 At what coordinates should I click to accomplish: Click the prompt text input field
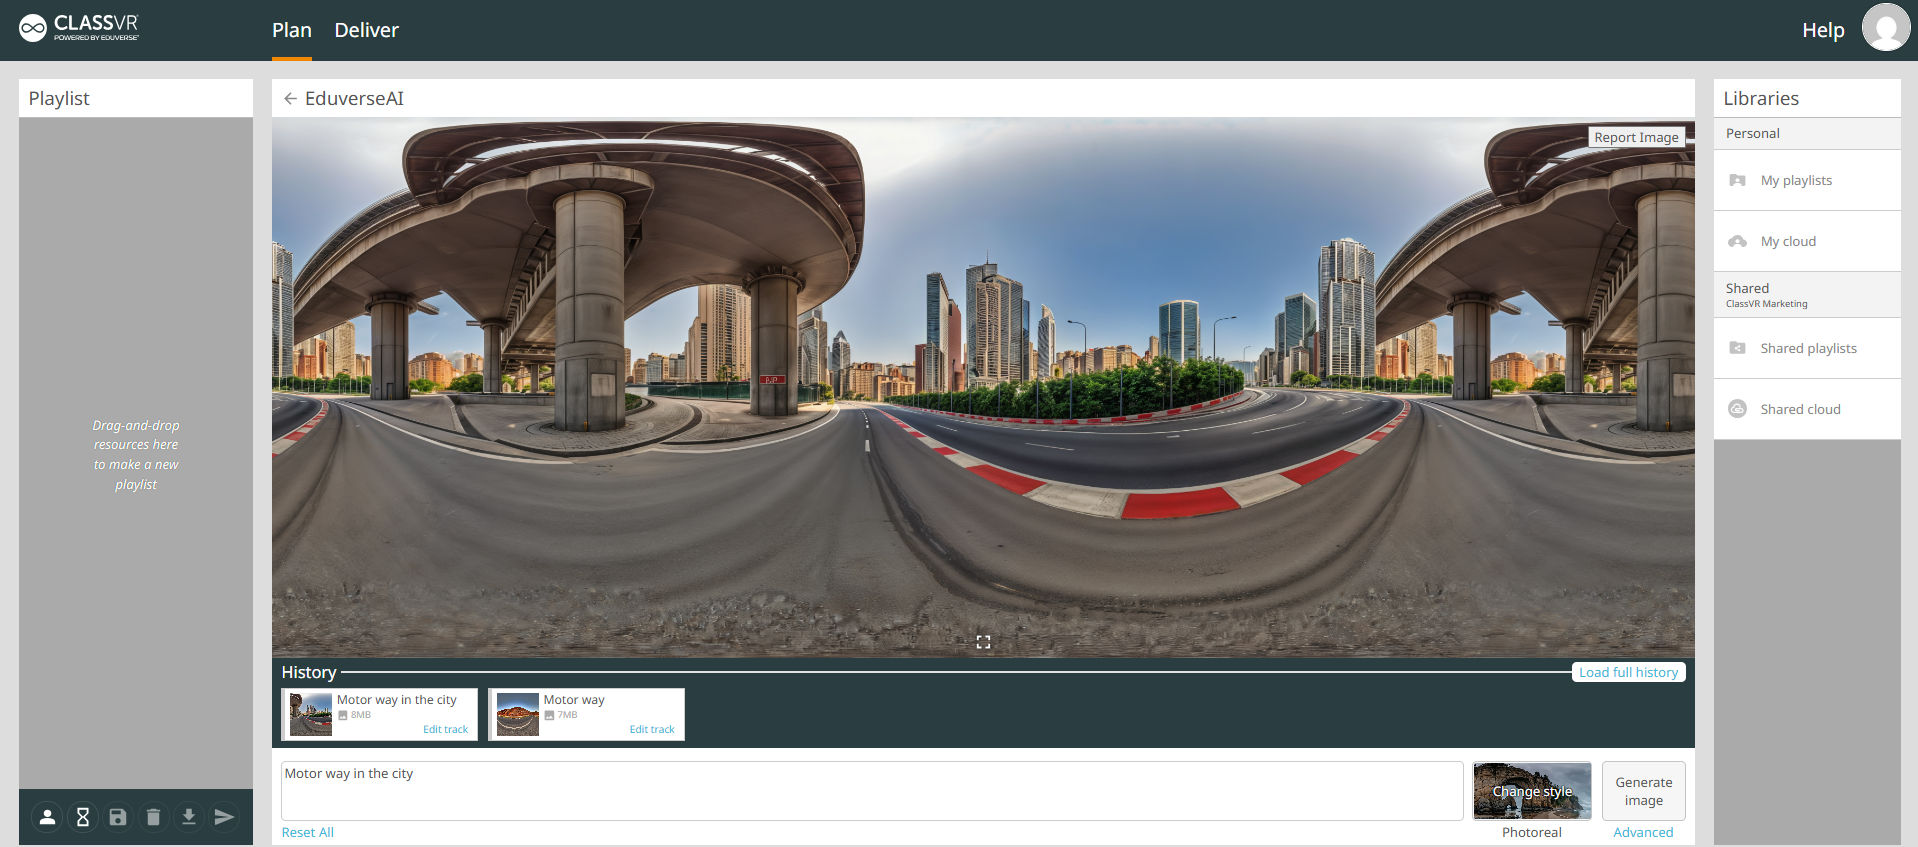coord(872,791)
